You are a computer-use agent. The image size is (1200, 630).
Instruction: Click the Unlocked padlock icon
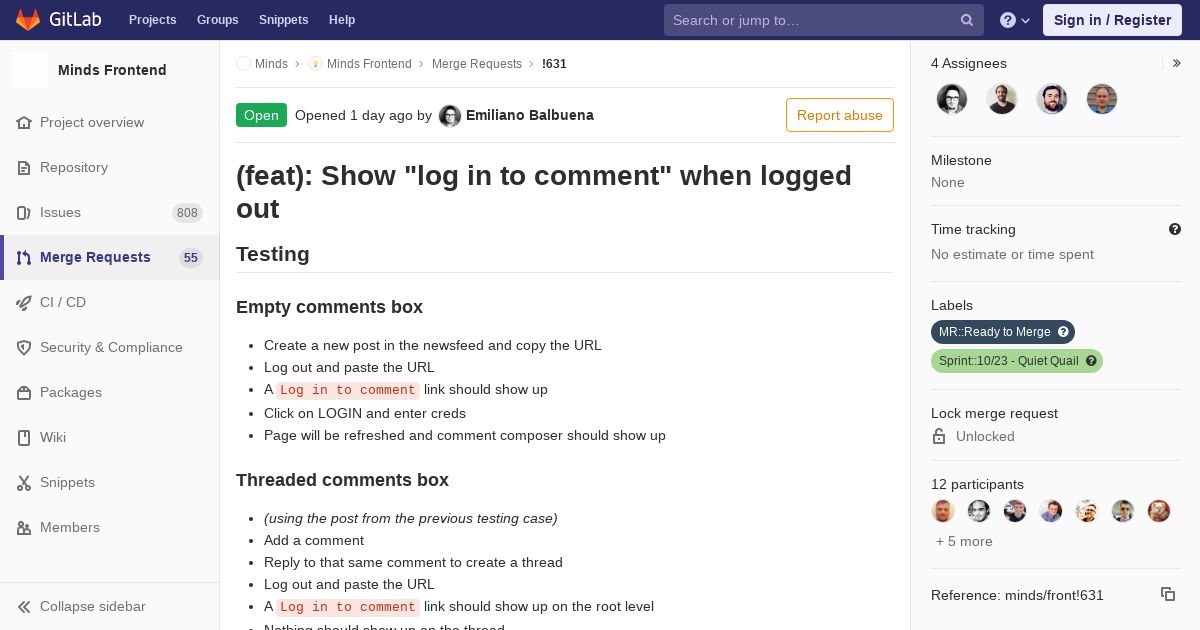[939, 436]
